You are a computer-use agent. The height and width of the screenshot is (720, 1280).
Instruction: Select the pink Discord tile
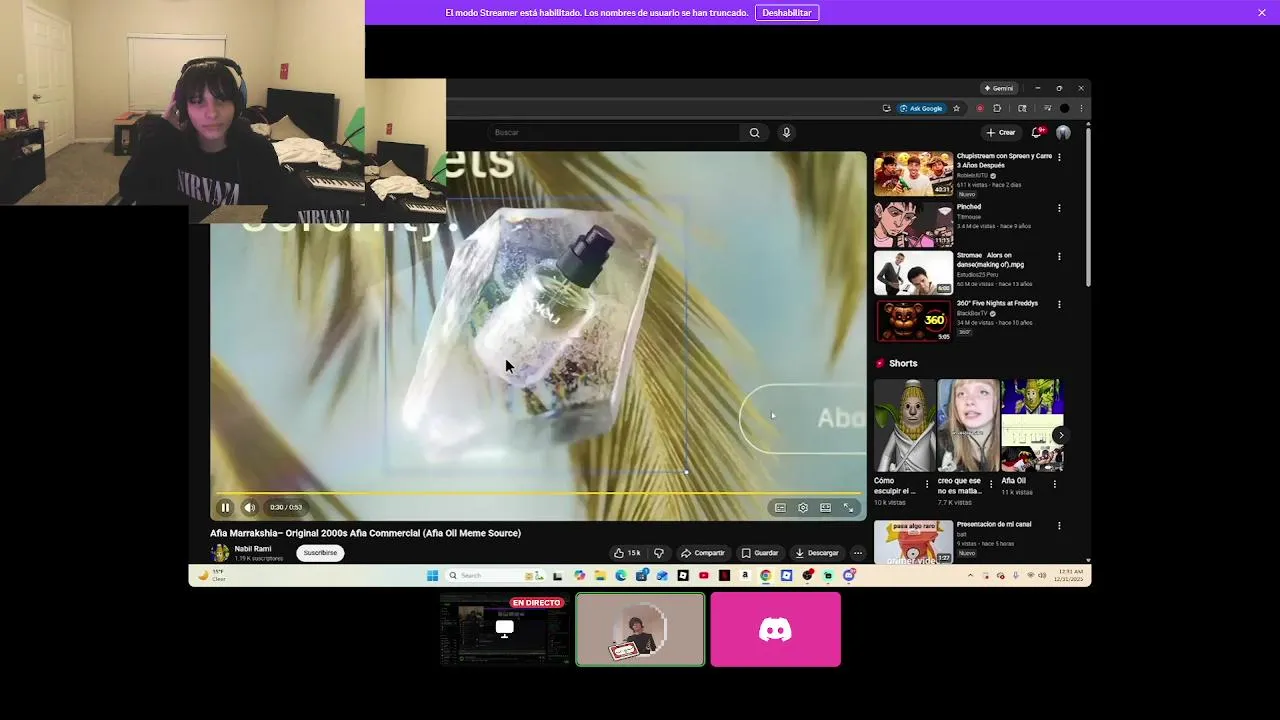pos(776,629)
